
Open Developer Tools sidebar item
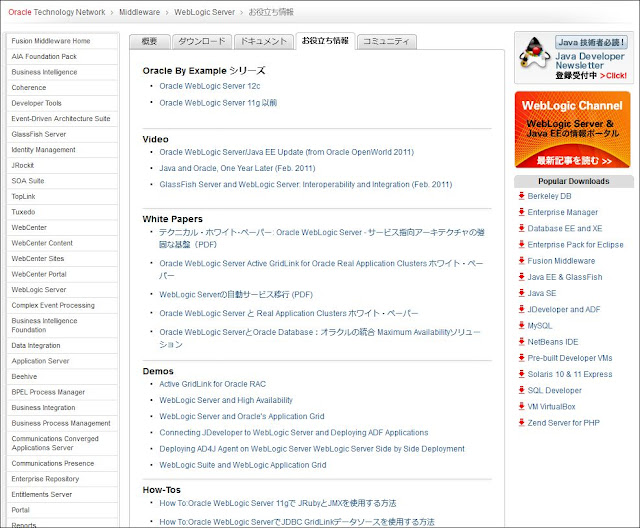point(62,103)
